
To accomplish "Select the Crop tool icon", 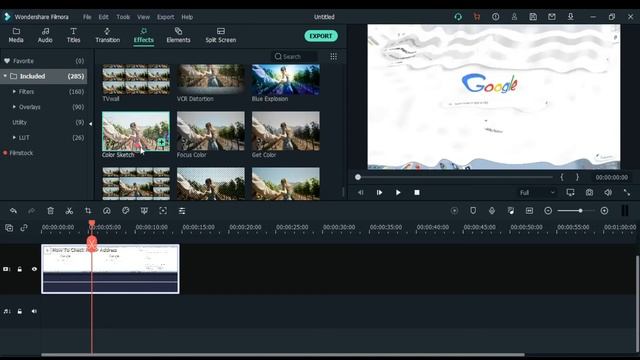I will point(88,211).
